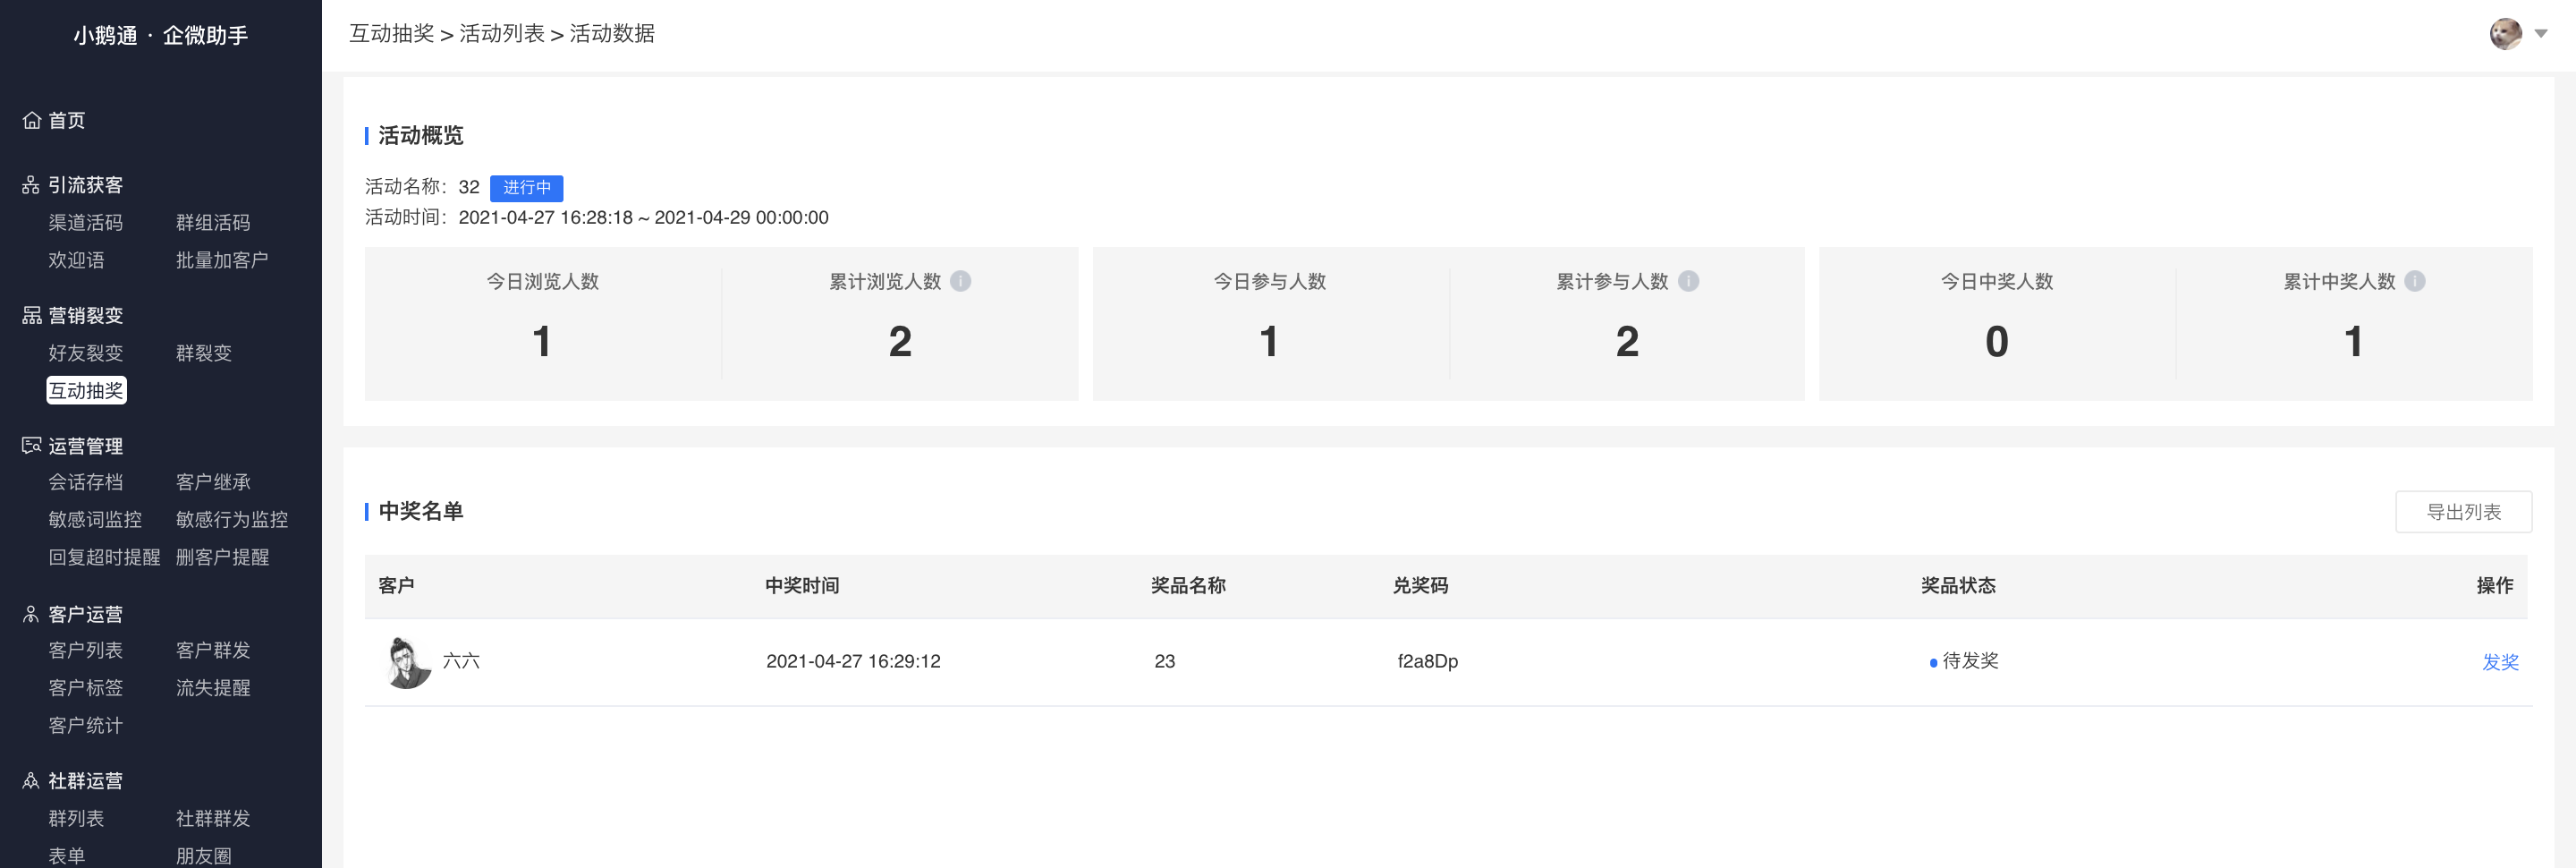Click info icon beside 累计浏览人数

pyautogui.click(x=960, y=281)
